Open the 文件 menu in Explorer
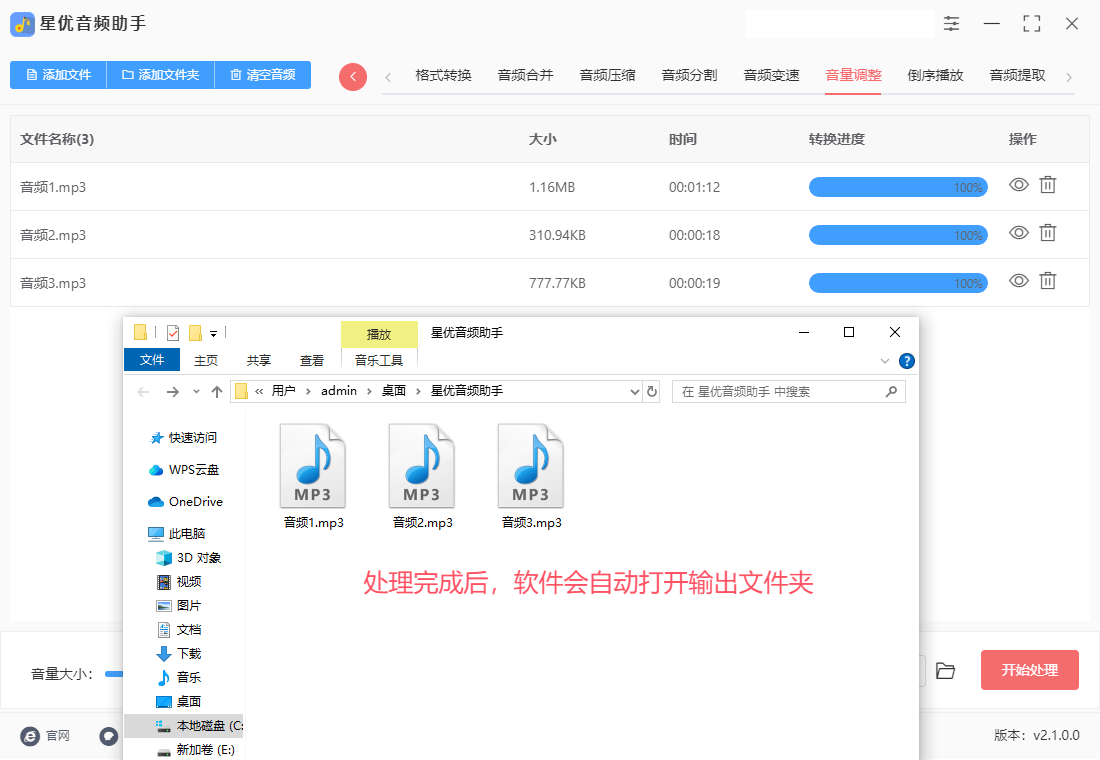 [x=152, y=360]
